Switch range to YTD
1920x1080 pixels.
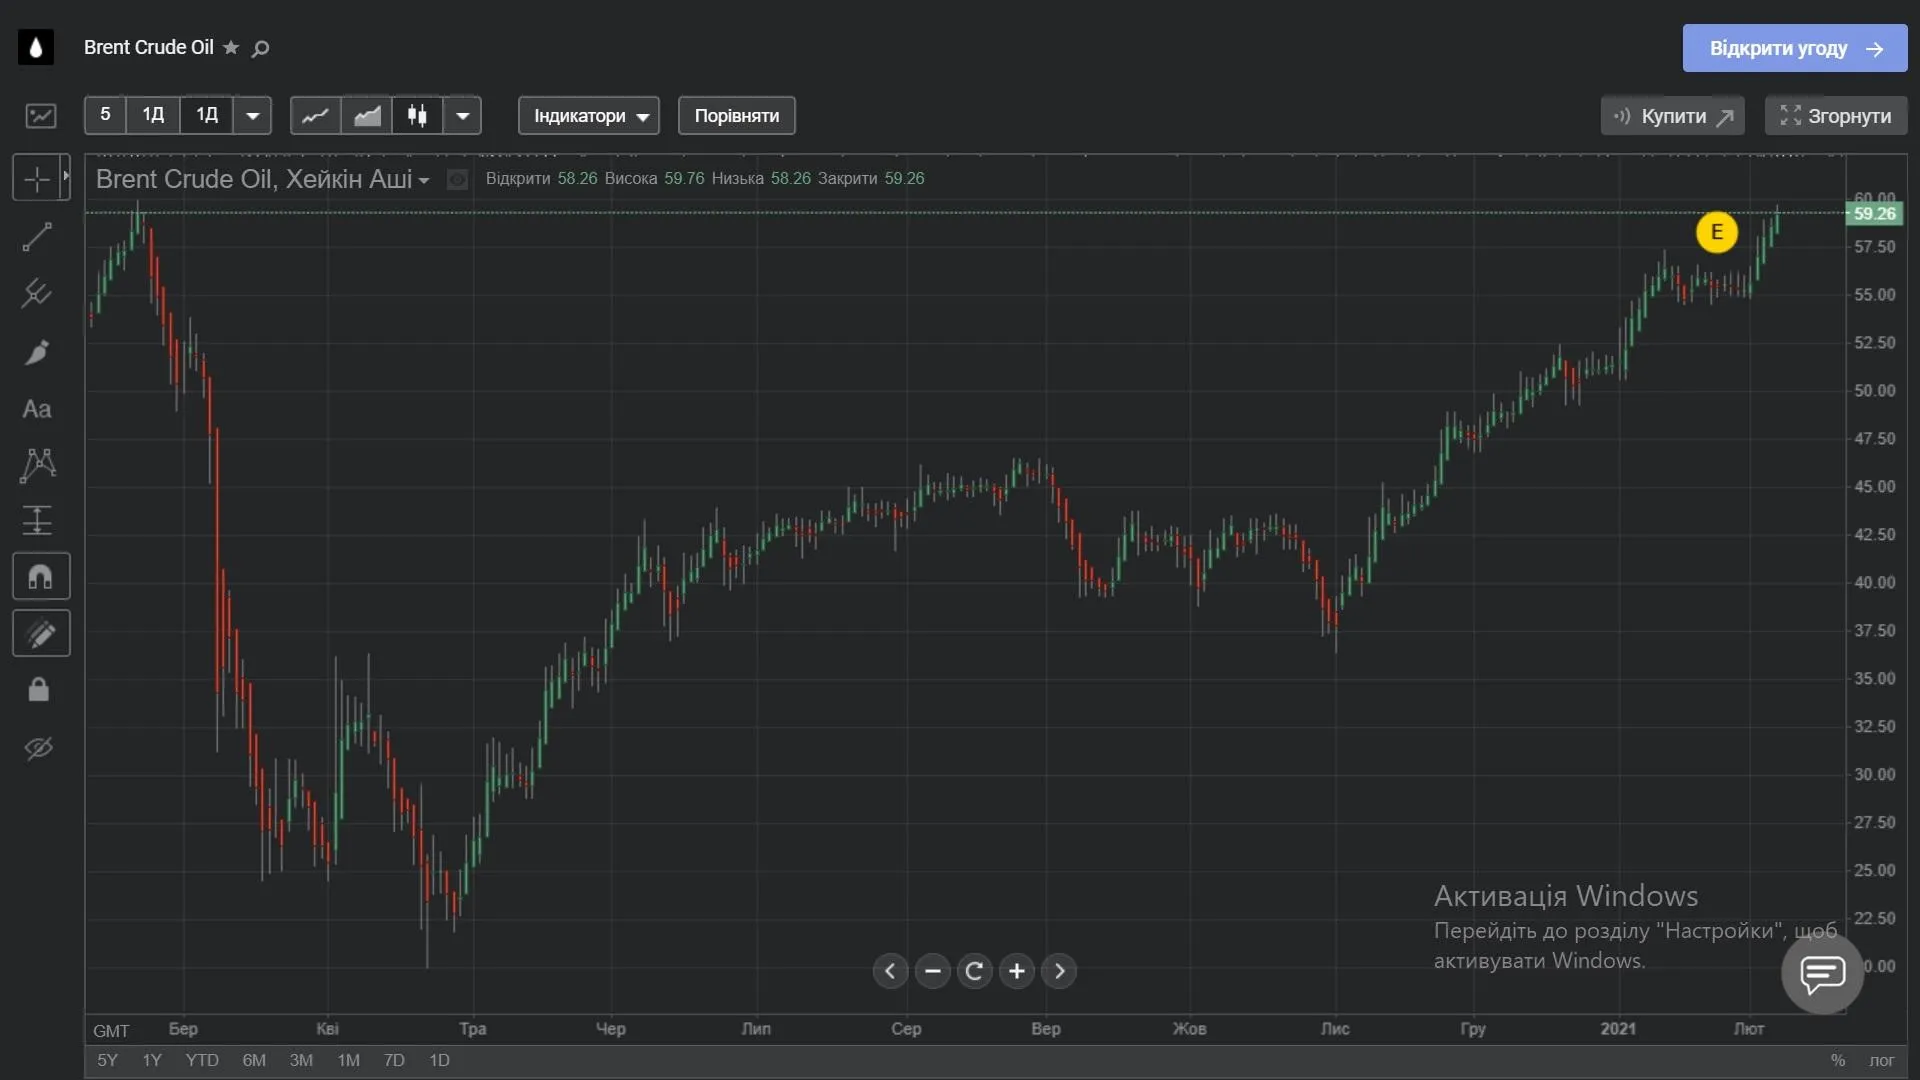coord(201,1060)
